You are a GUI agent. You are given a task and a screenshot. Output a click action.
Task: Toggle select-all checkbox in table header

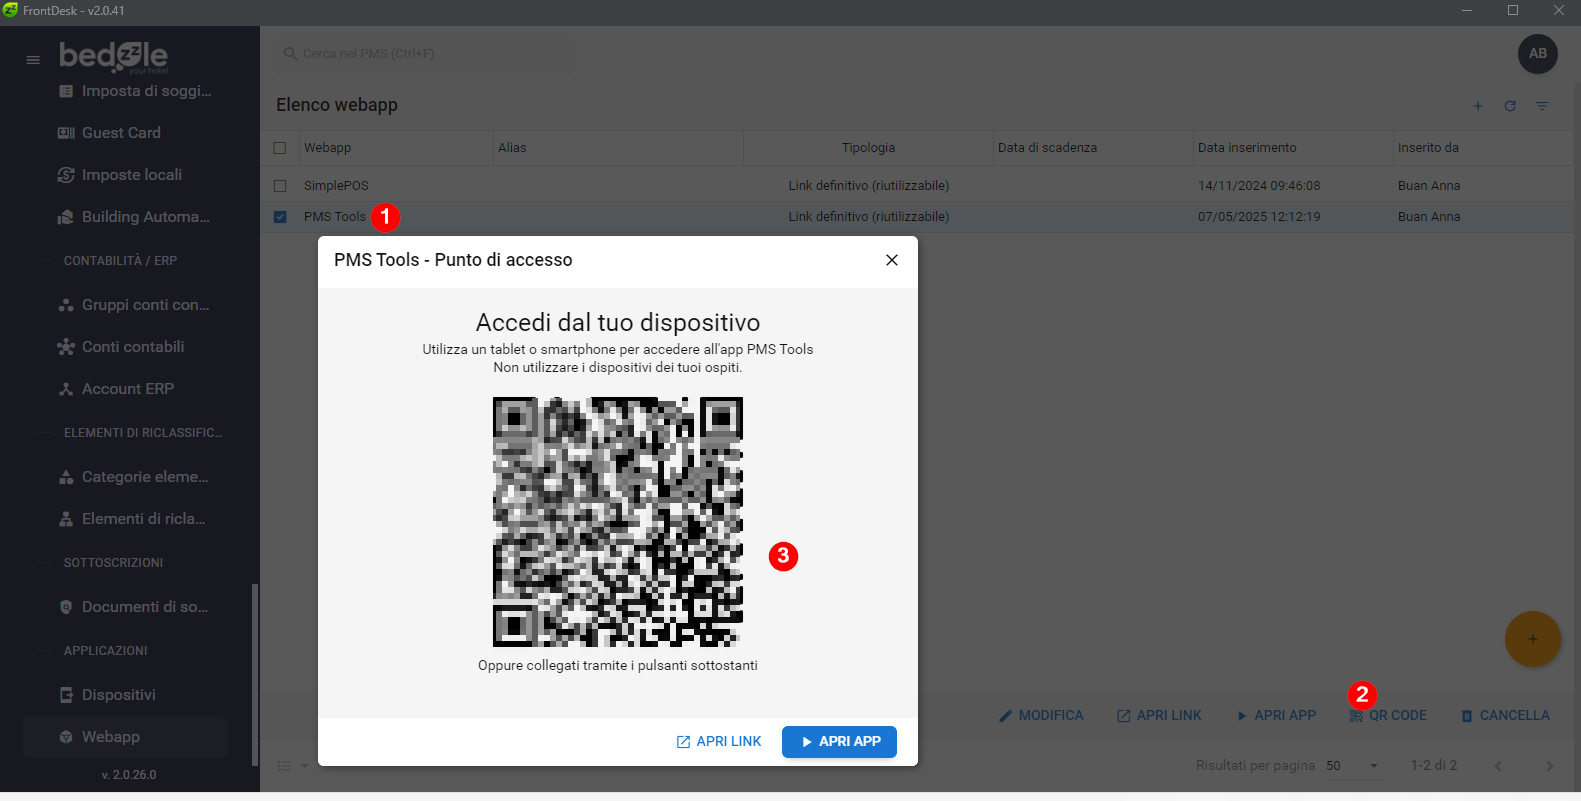[x=280, y=148]
